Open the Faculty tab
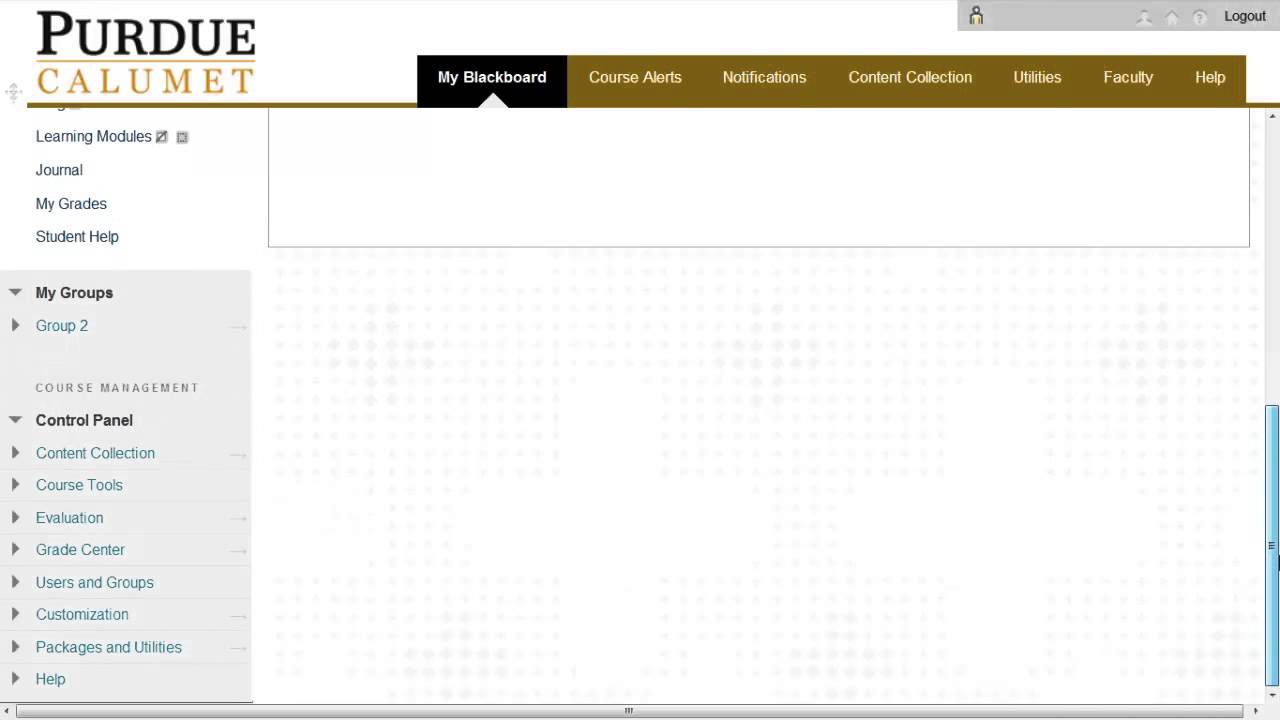 [1128, 78]
